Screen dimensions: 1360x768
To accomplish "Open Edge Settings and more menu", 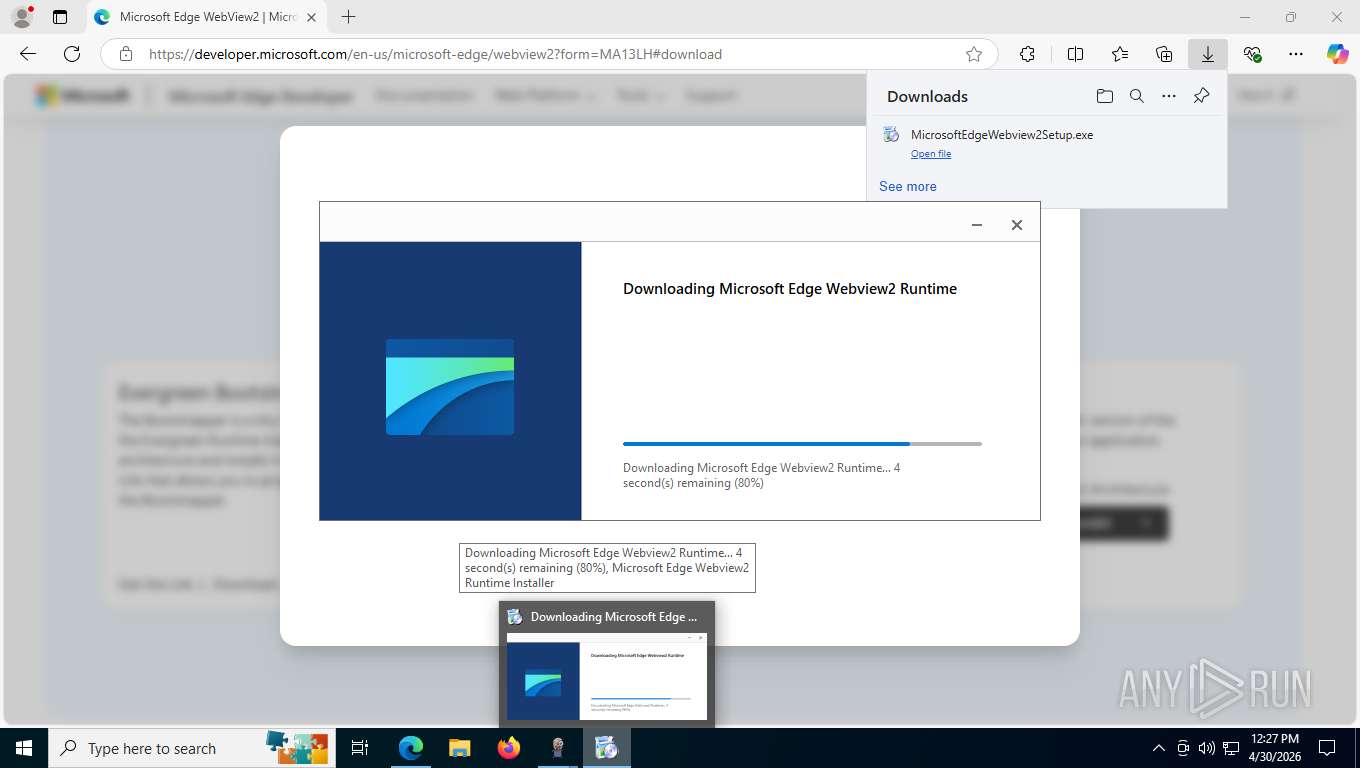I will click(1296, 54).
